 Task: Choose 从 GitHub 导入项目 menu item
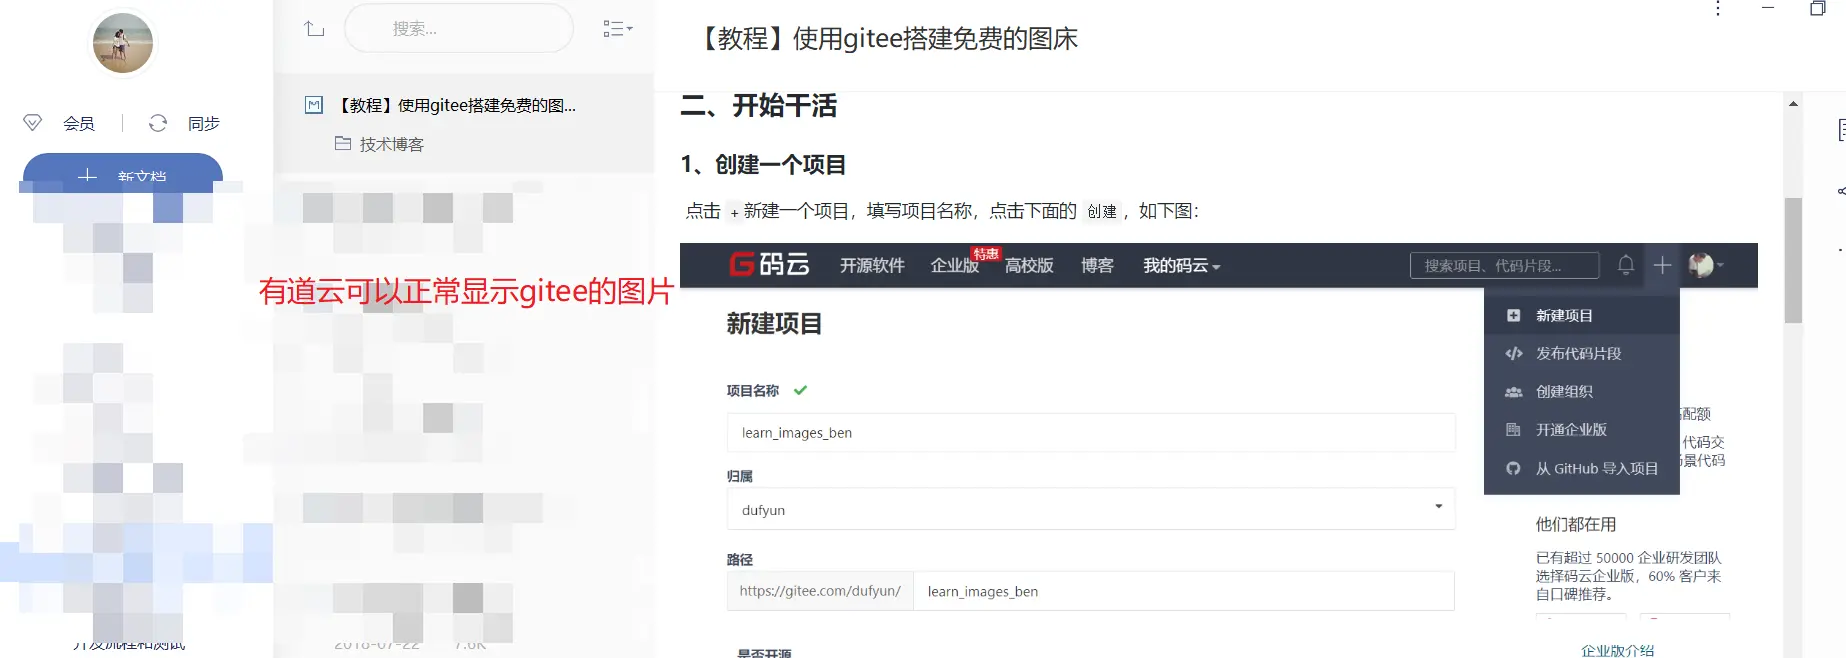[x=1582, y=468]
